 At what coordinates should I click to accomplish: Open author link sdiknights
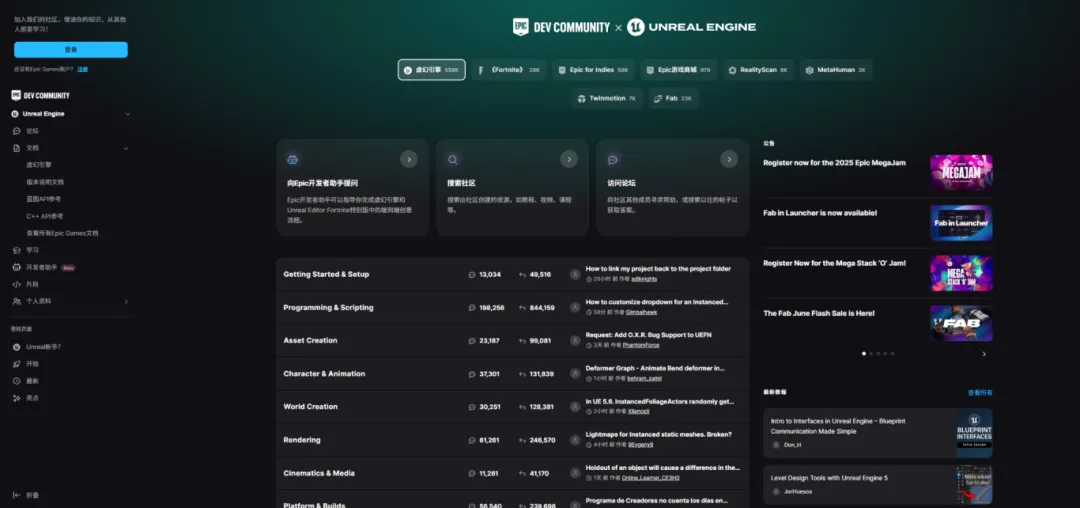pyautogui.click(x=644, y=279)
